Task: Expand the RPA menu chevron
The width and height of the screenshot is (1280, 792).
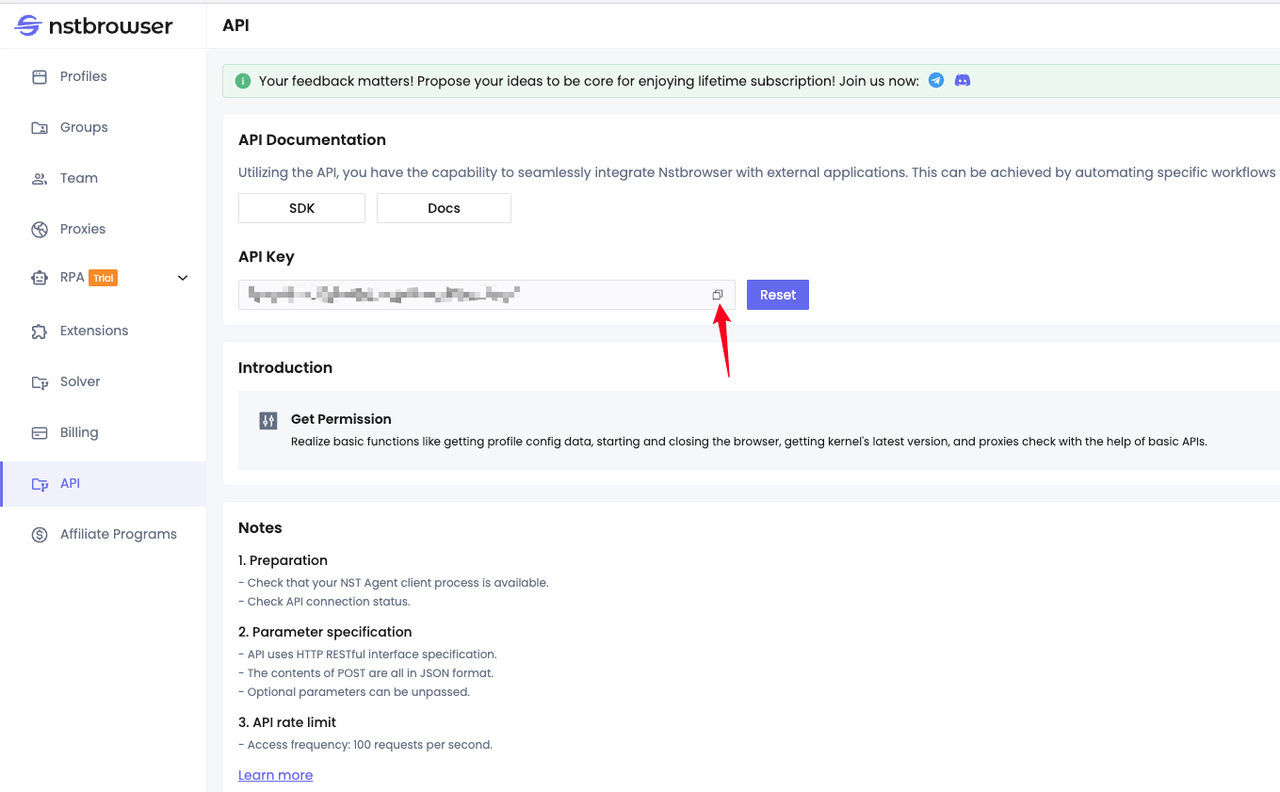Action: coord(183,278)
